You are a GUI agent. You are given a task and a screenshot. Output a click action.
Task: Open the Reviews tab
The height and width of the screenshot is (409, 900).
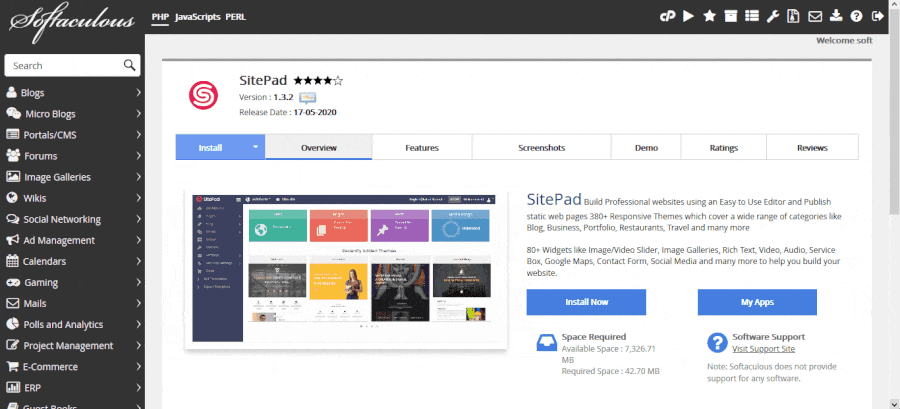(812, 147)
